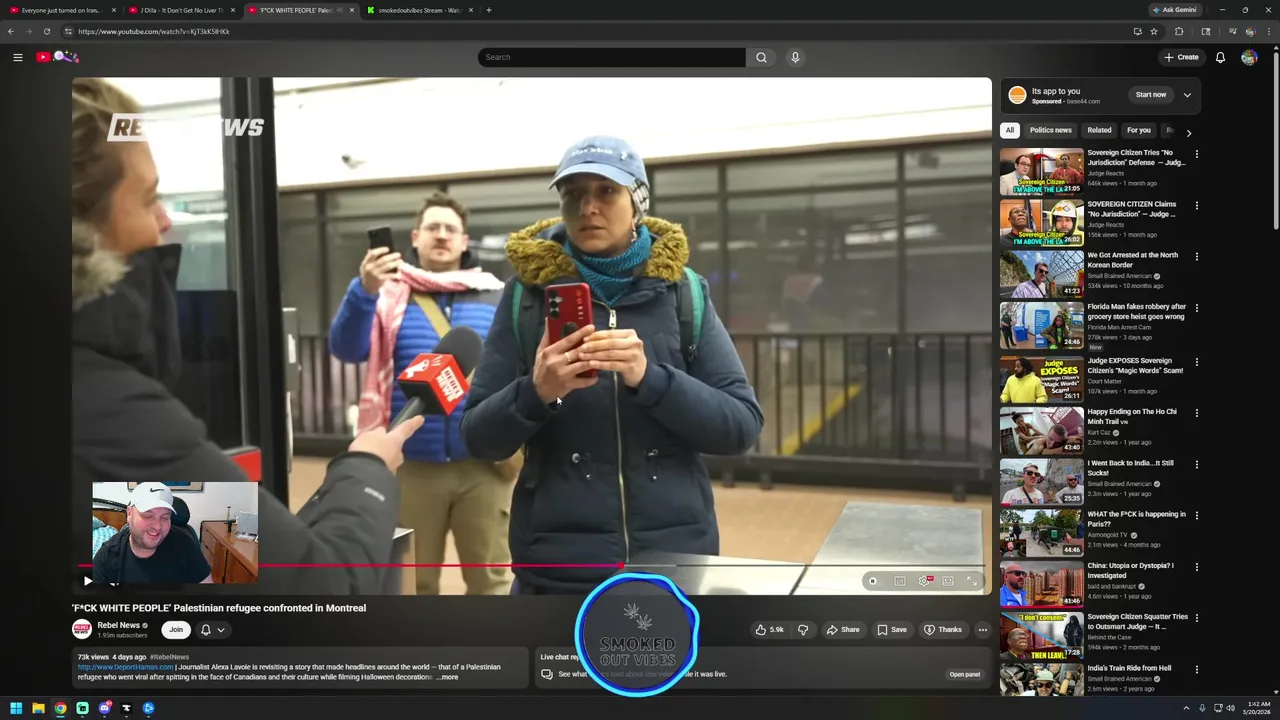This screenshot has height=720, width=1280.
Task: Open the Windows Start menu
Action: [x=16, y=708]
